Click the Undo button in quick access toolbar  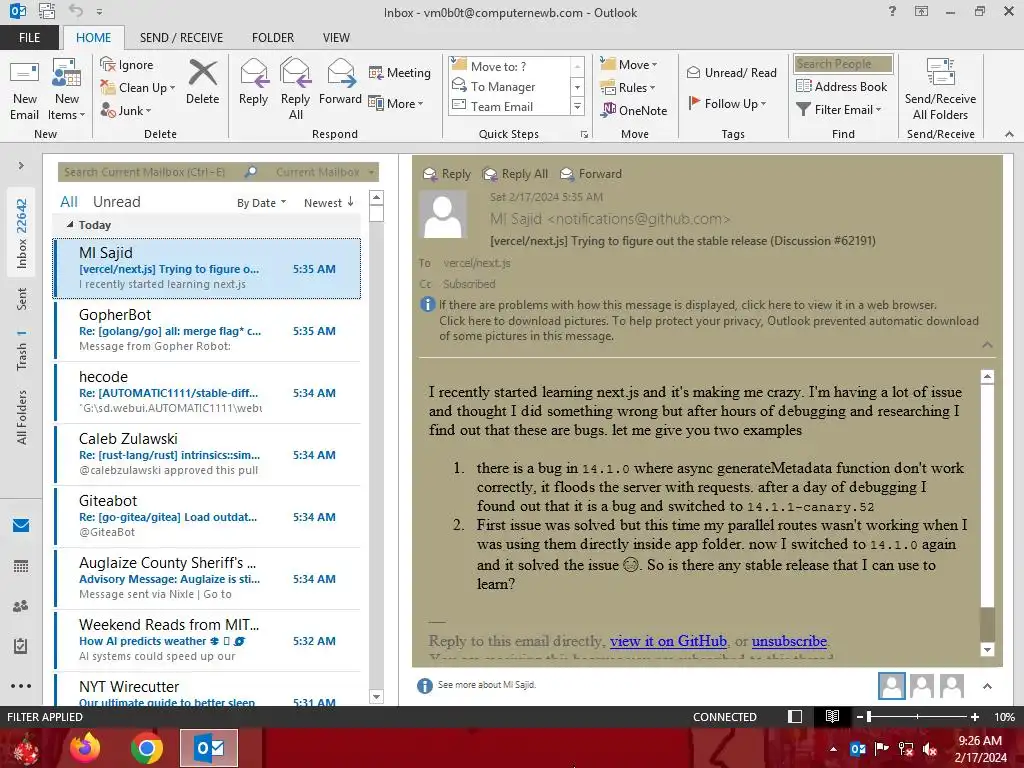[x=76, y=11]
